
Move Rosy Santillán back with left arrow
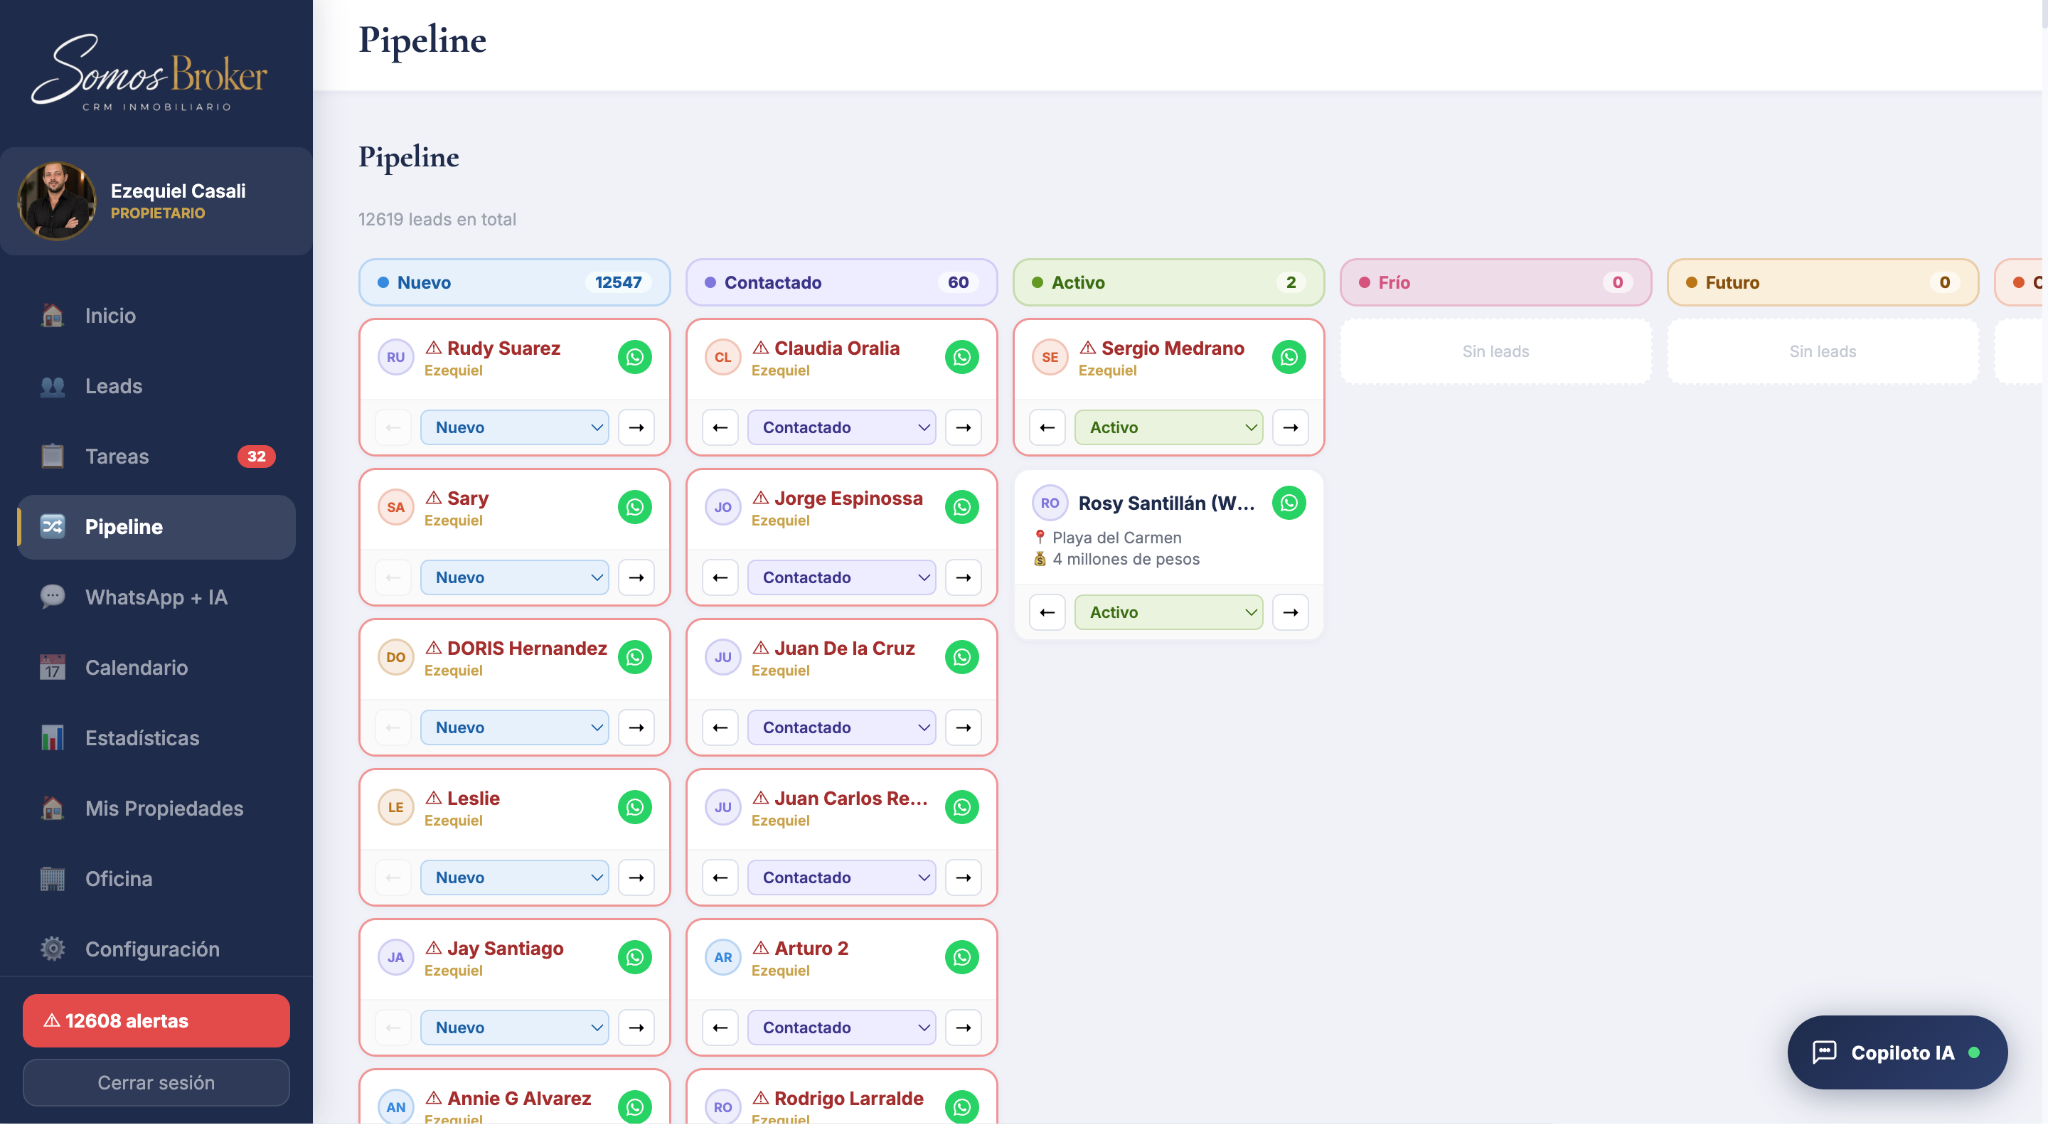[x=1047, y=612]
